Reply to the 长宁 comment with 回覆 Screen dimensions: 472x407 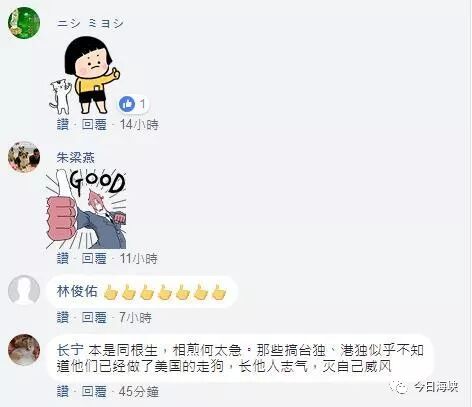click(x=94, y=391)
